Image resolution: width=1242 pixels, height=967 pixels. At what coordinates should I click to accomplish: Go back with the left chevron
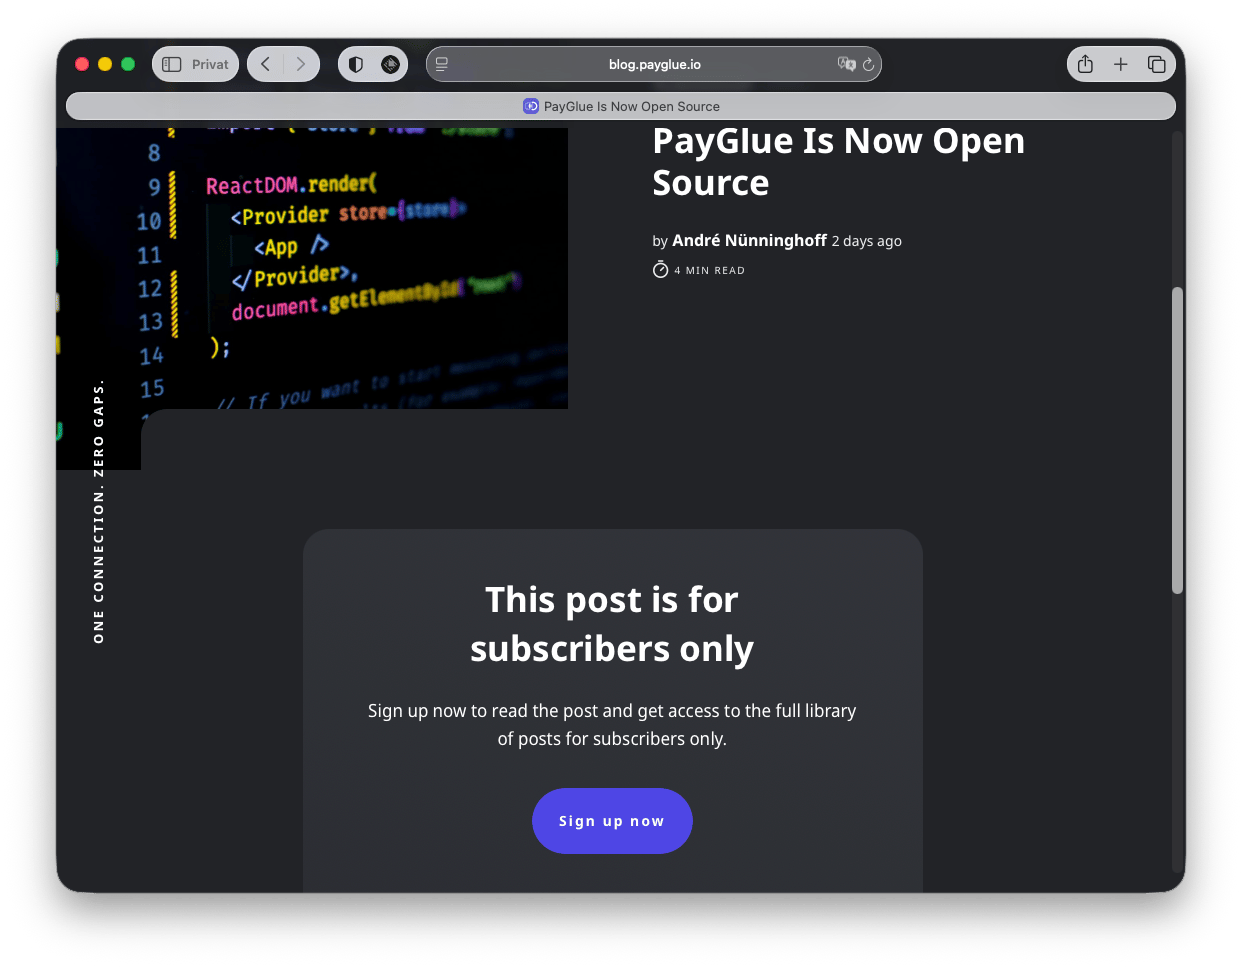point(266,64)
